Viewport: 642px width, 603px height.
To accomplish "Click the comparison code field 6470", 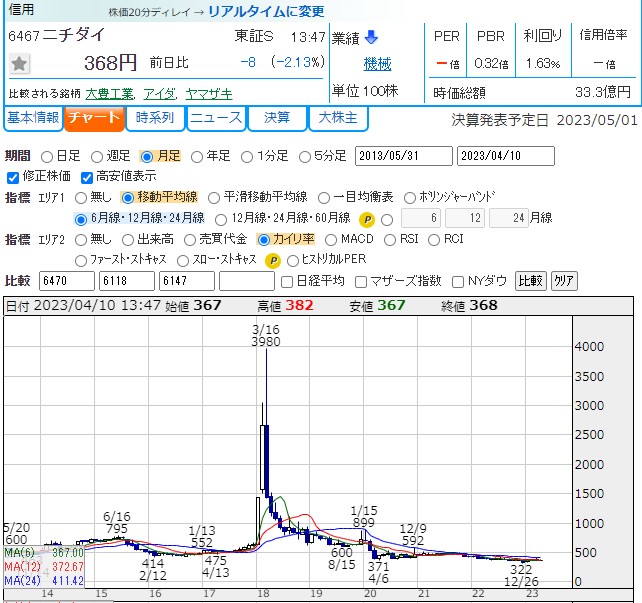I will pos(67,281).
